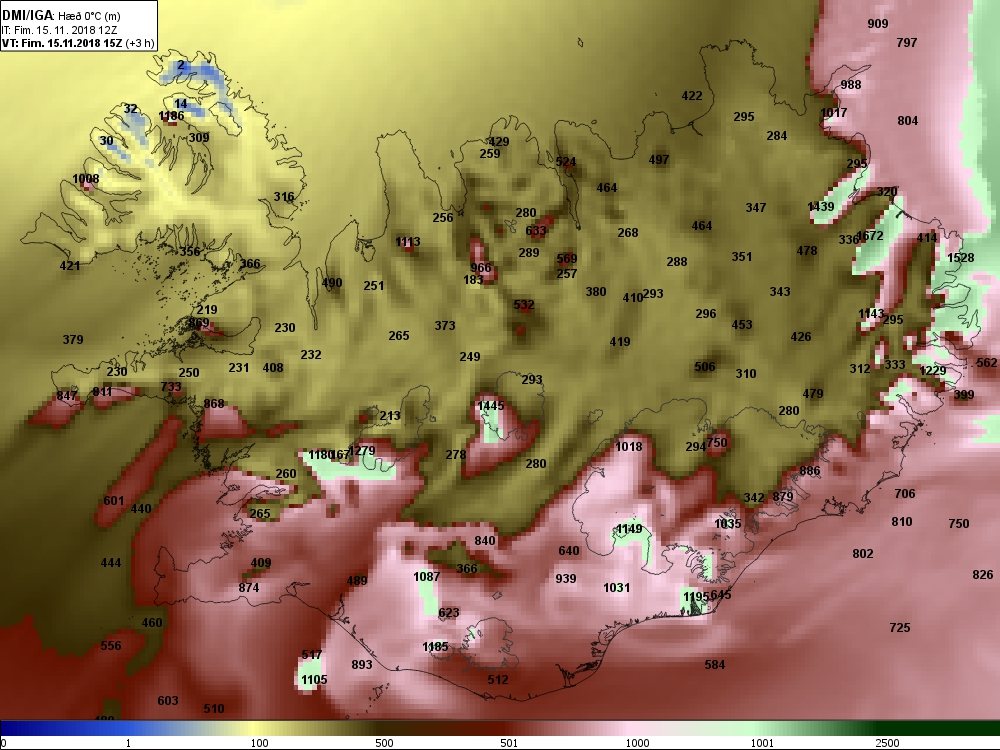Click the map value '316'

(x=284, y=197)
